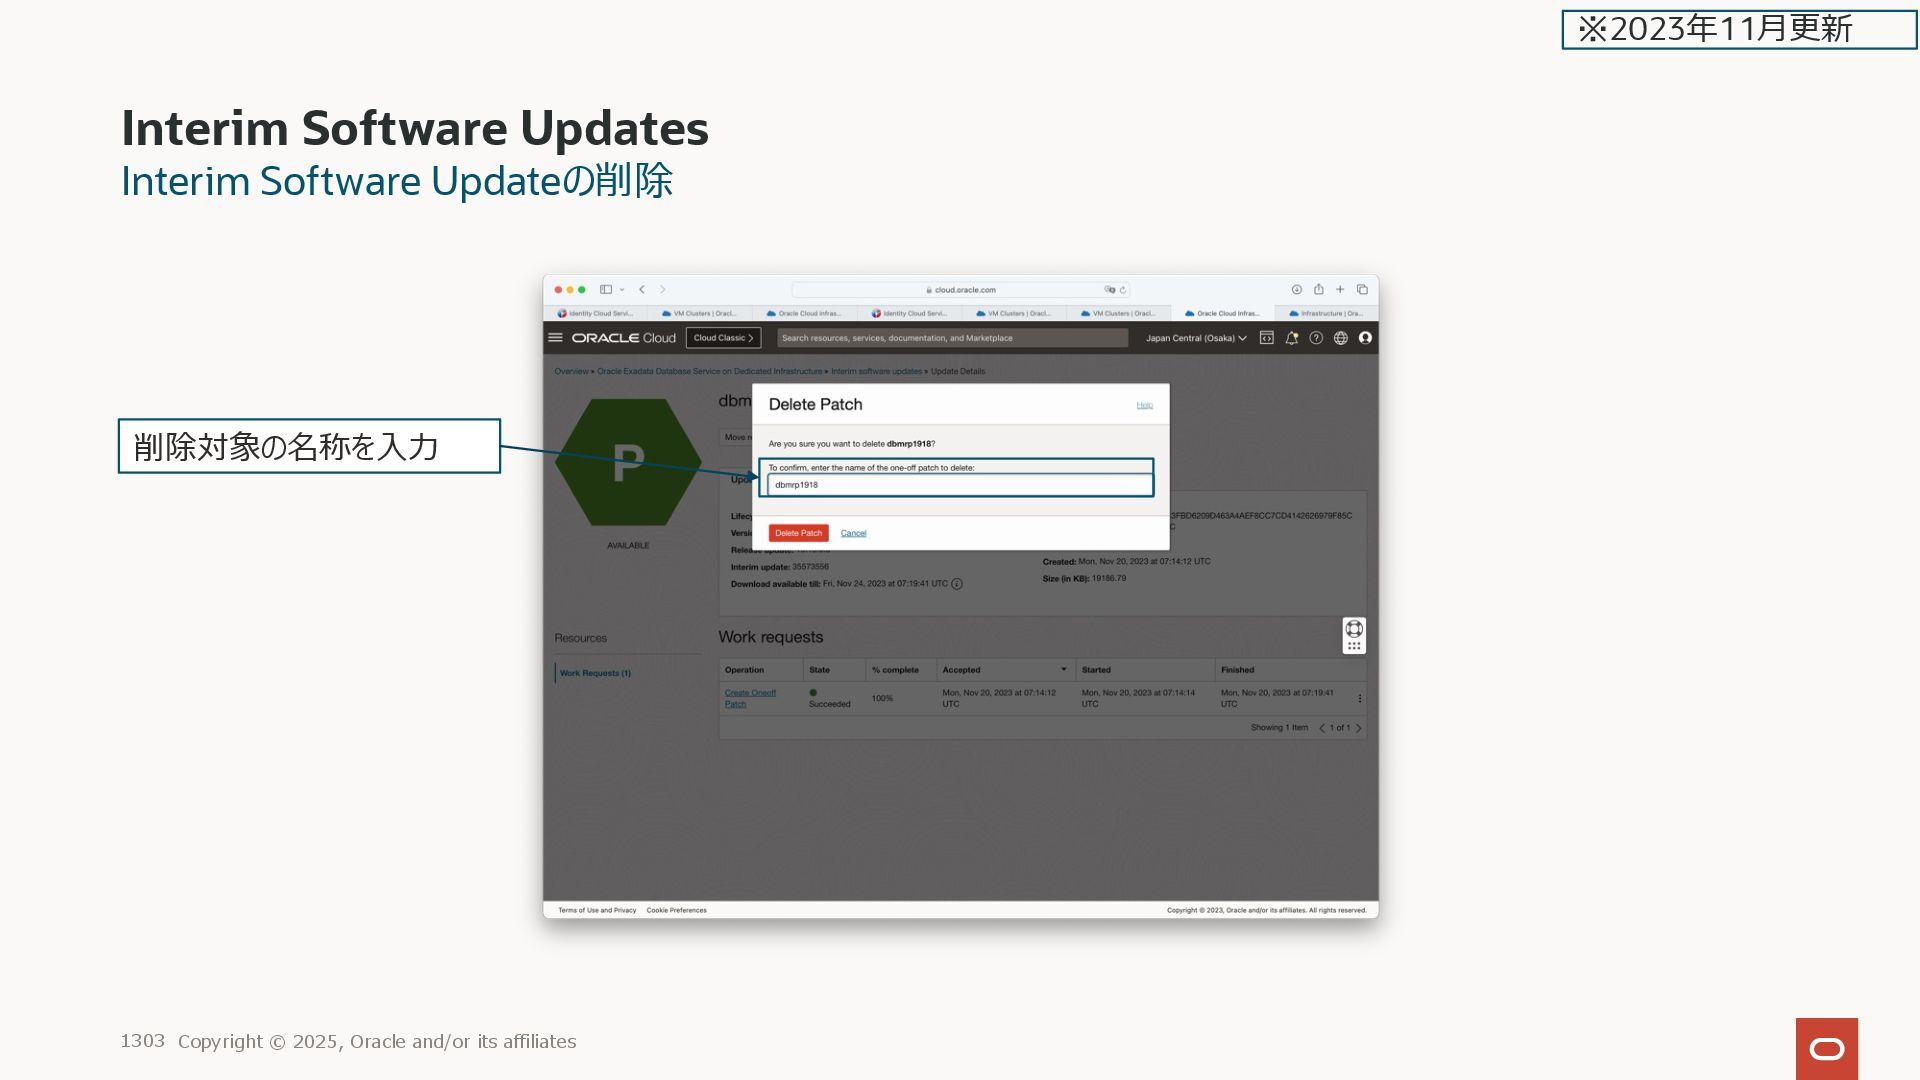The height and width of the screenshot is (1080, 1920).
Task: Click the floating support lifebuoy widget
Action: click(1354, 629)
